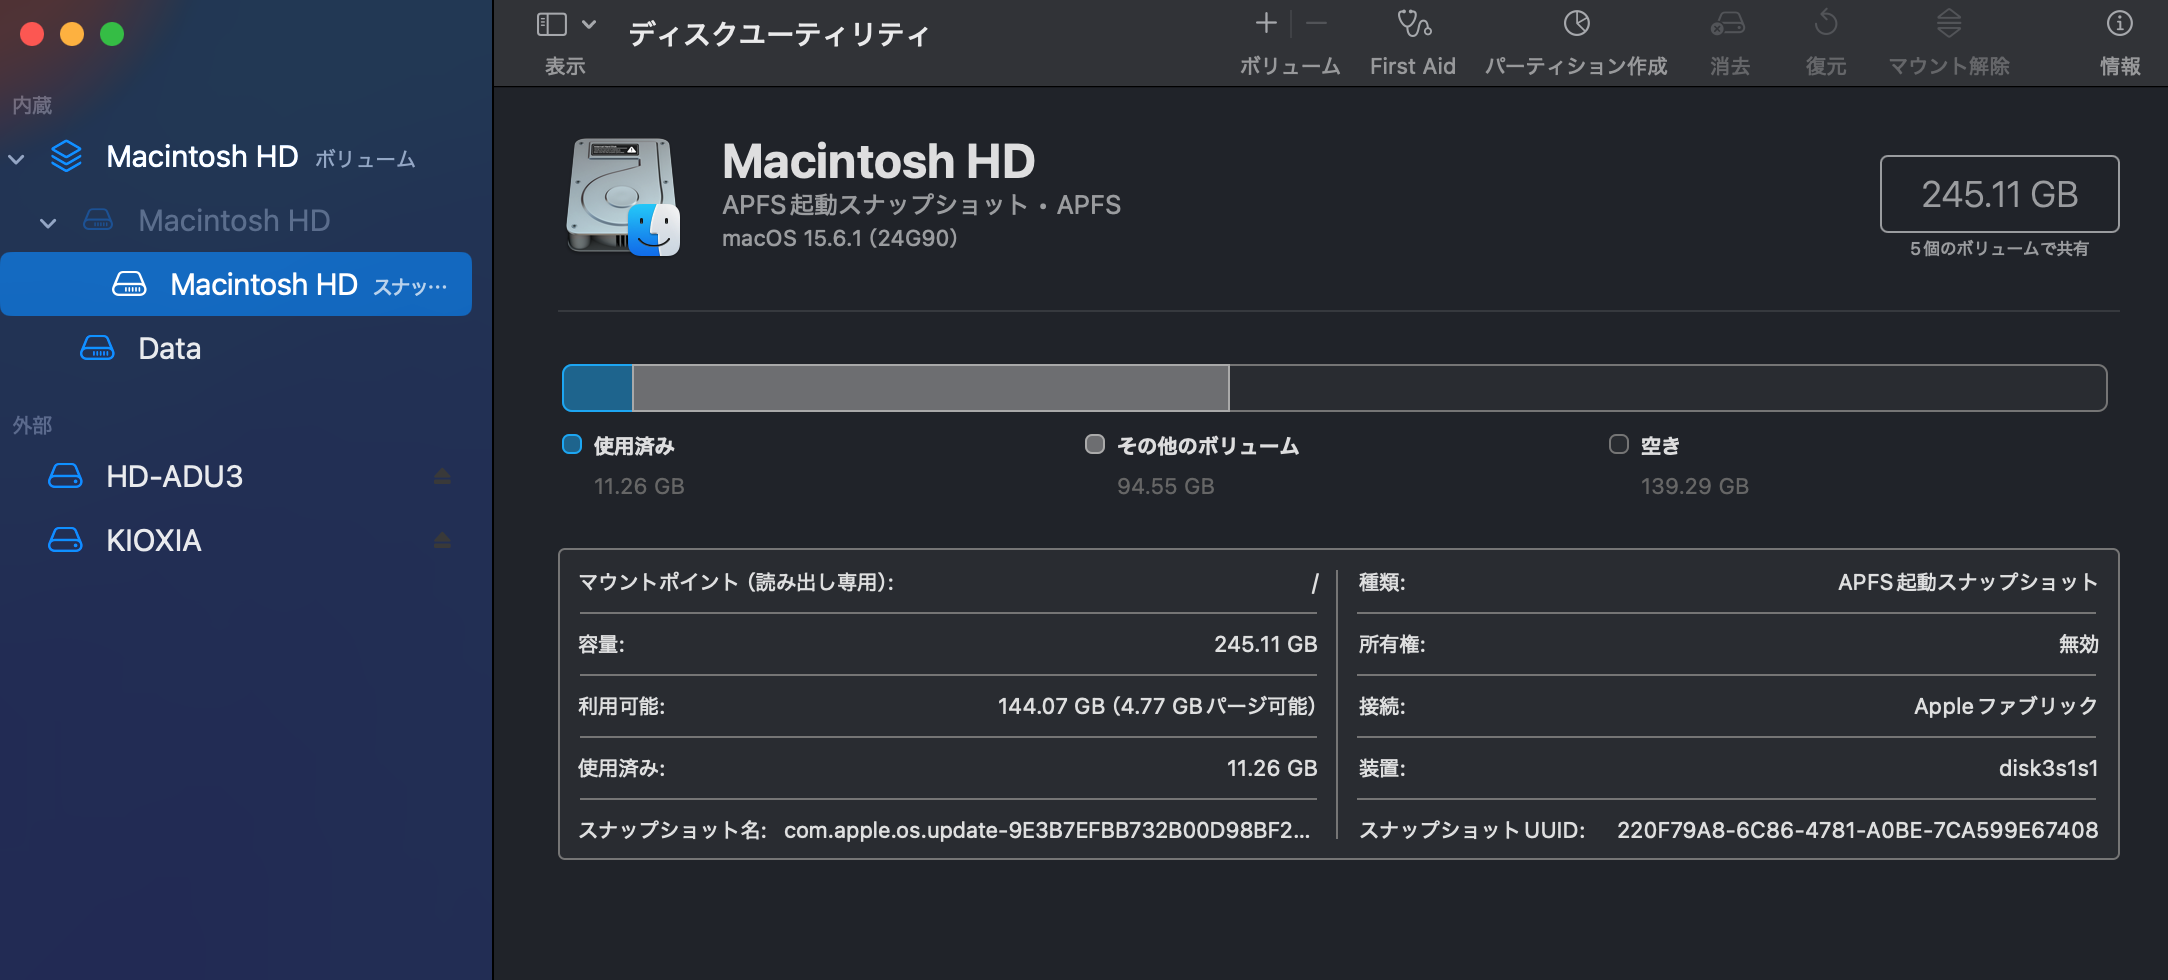Click the 使用済み 11.26 GB table value
Screen dimensions: 2168x980
pos(1272,768)
